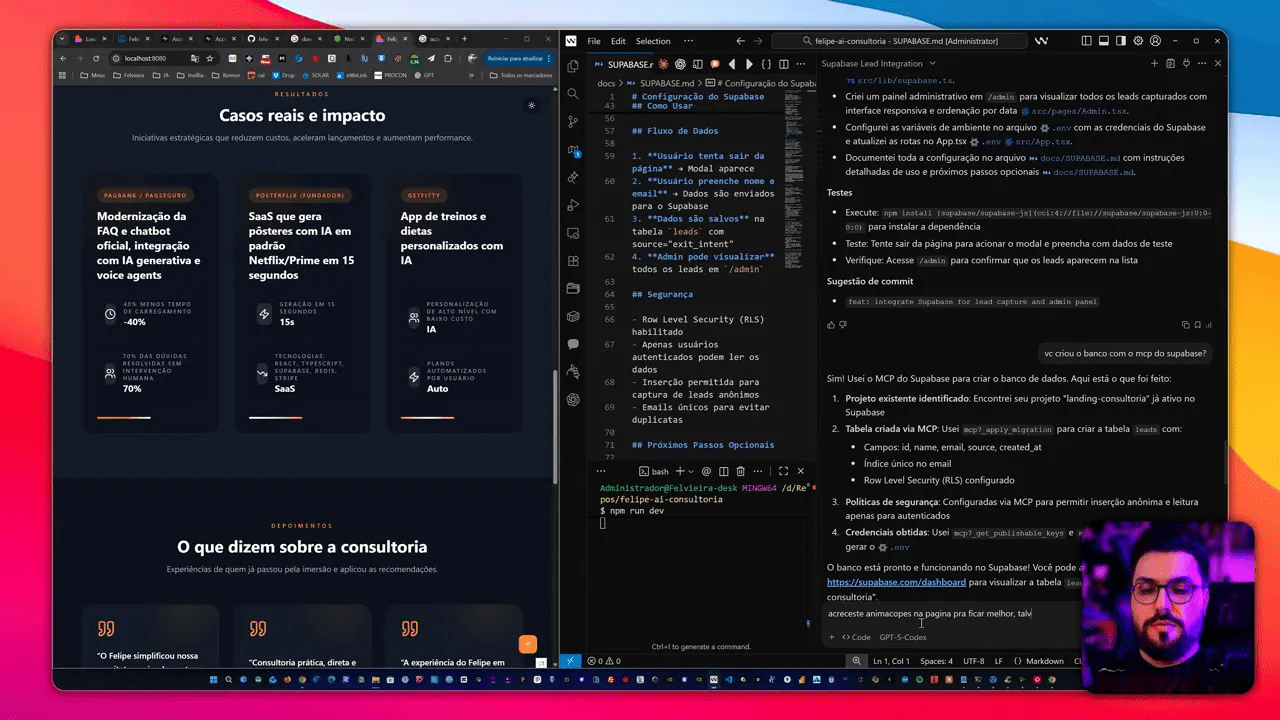Toggle the secondary sidebar
Screen dimensions: 1280x720
1121,41
